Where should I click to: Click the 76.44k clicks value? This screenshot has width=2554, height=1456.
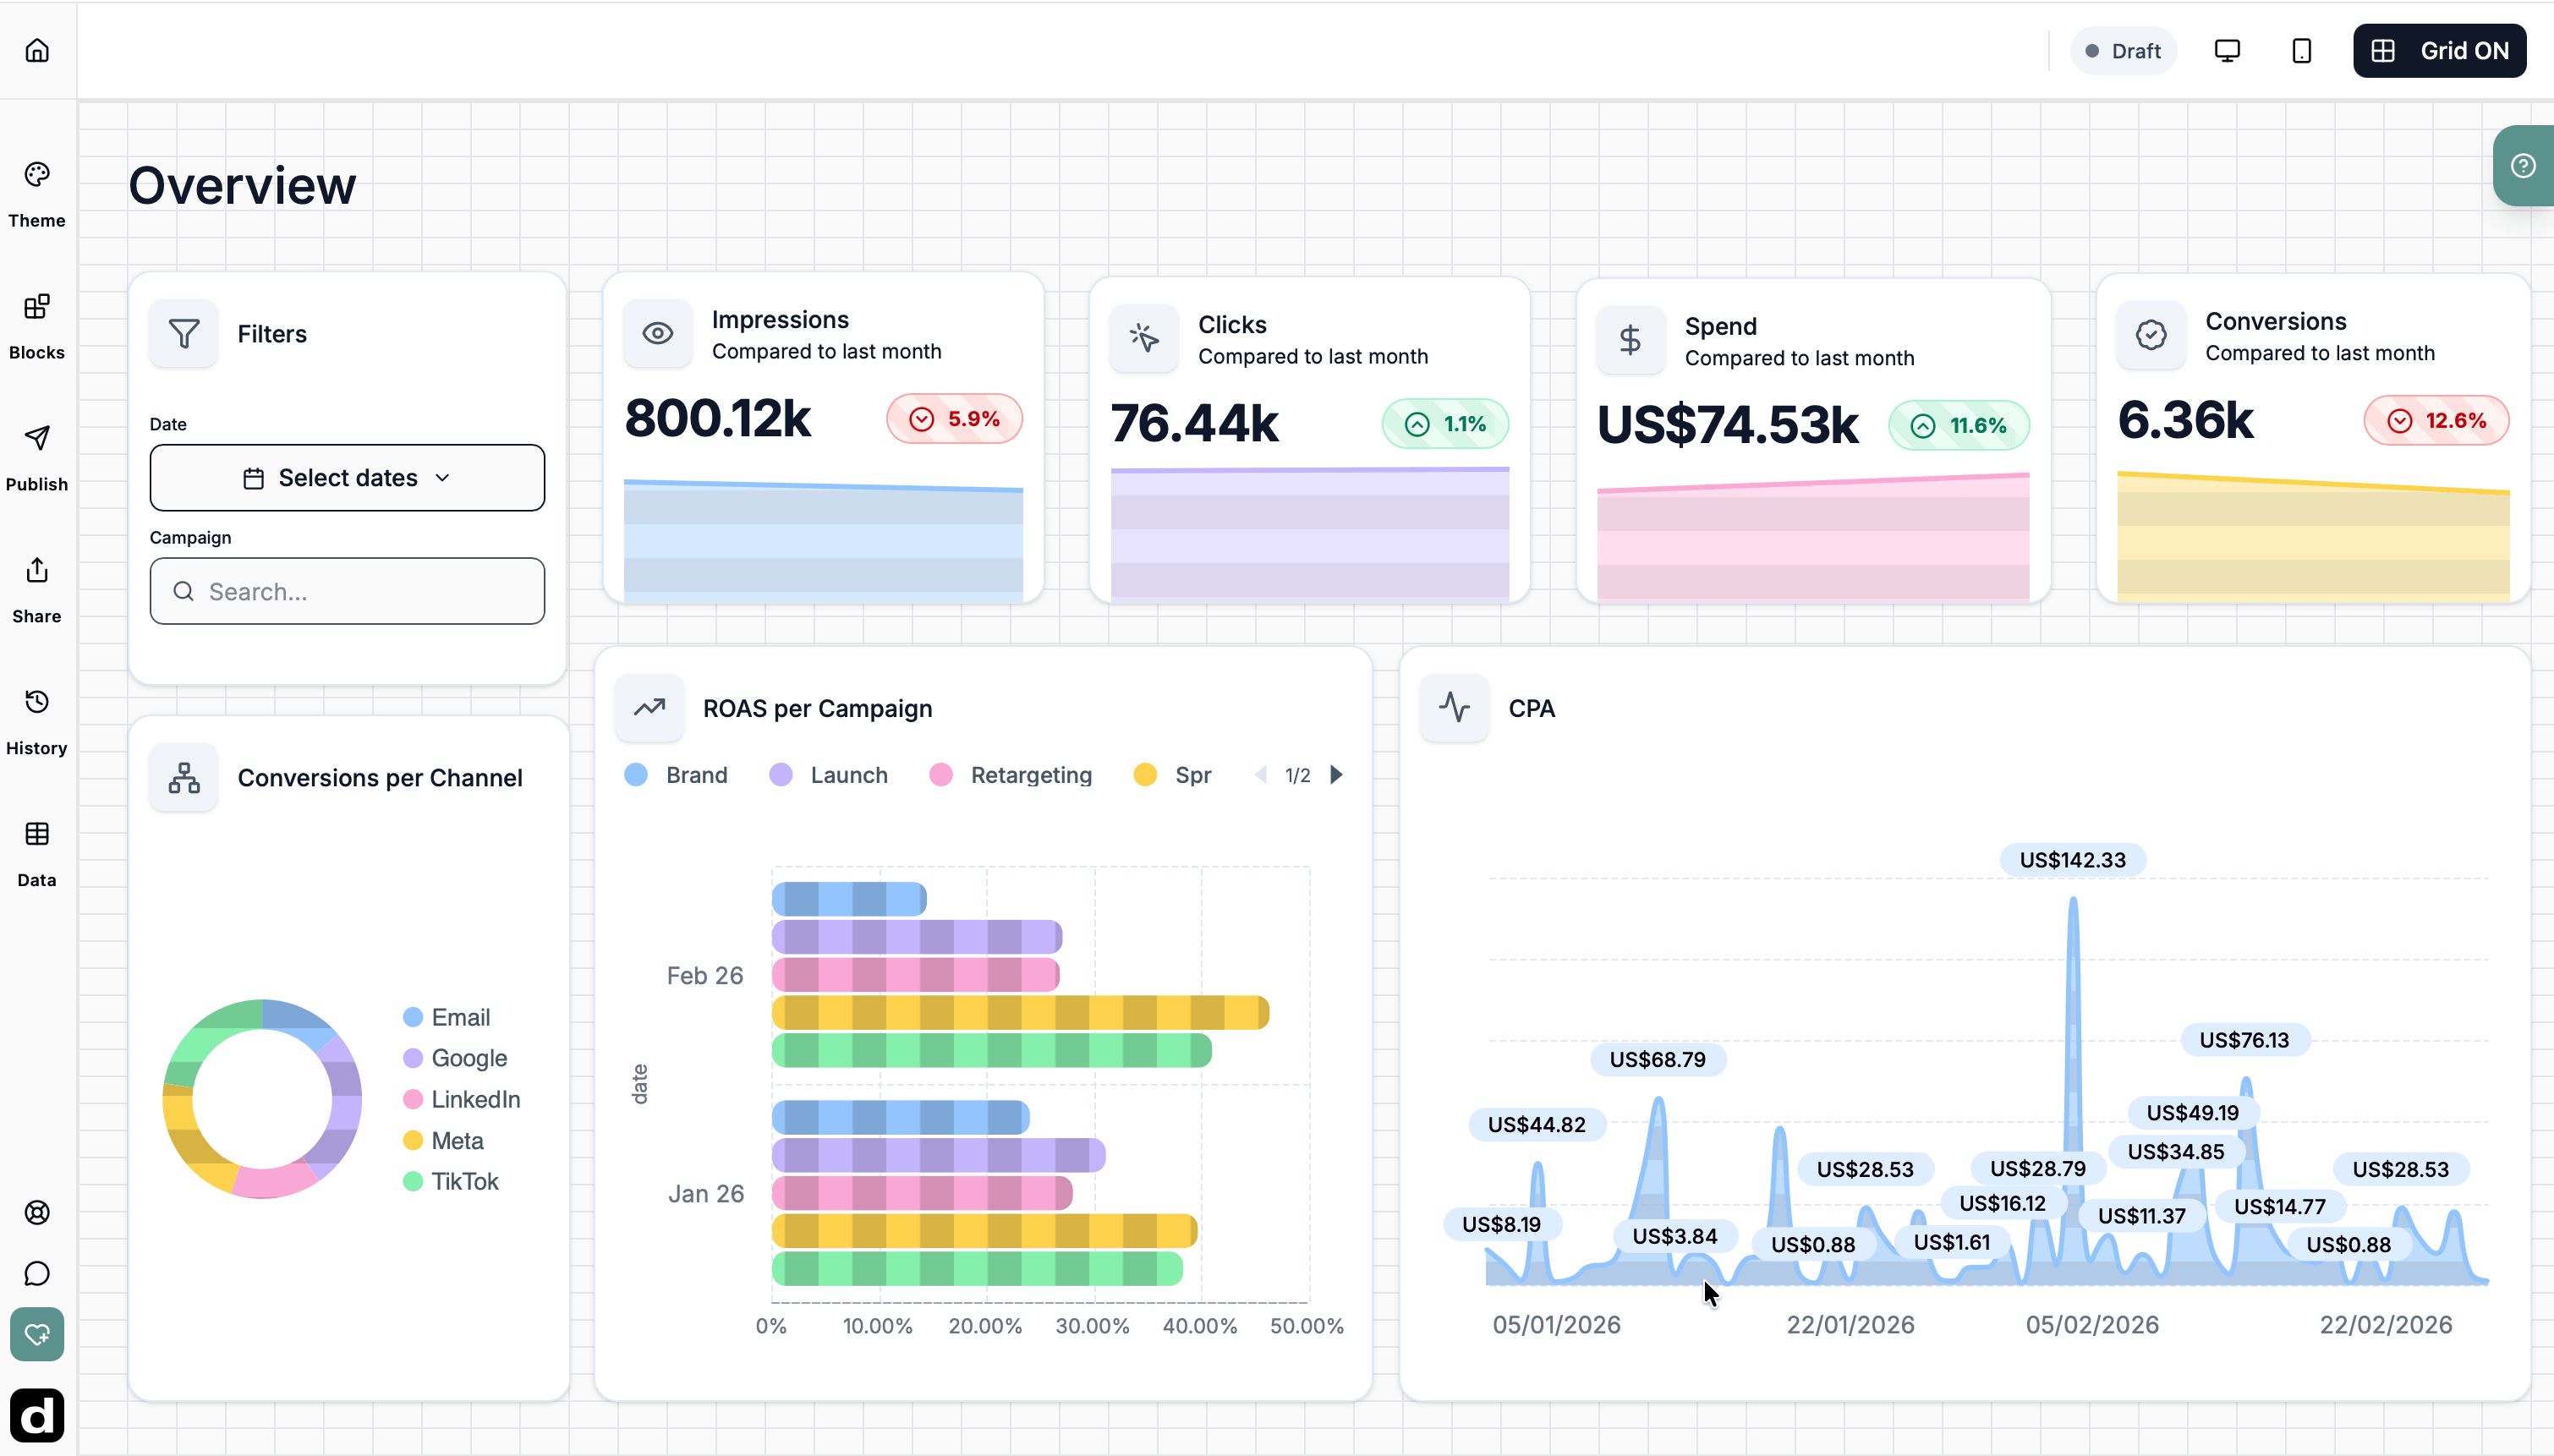(x=1195, y=423)
